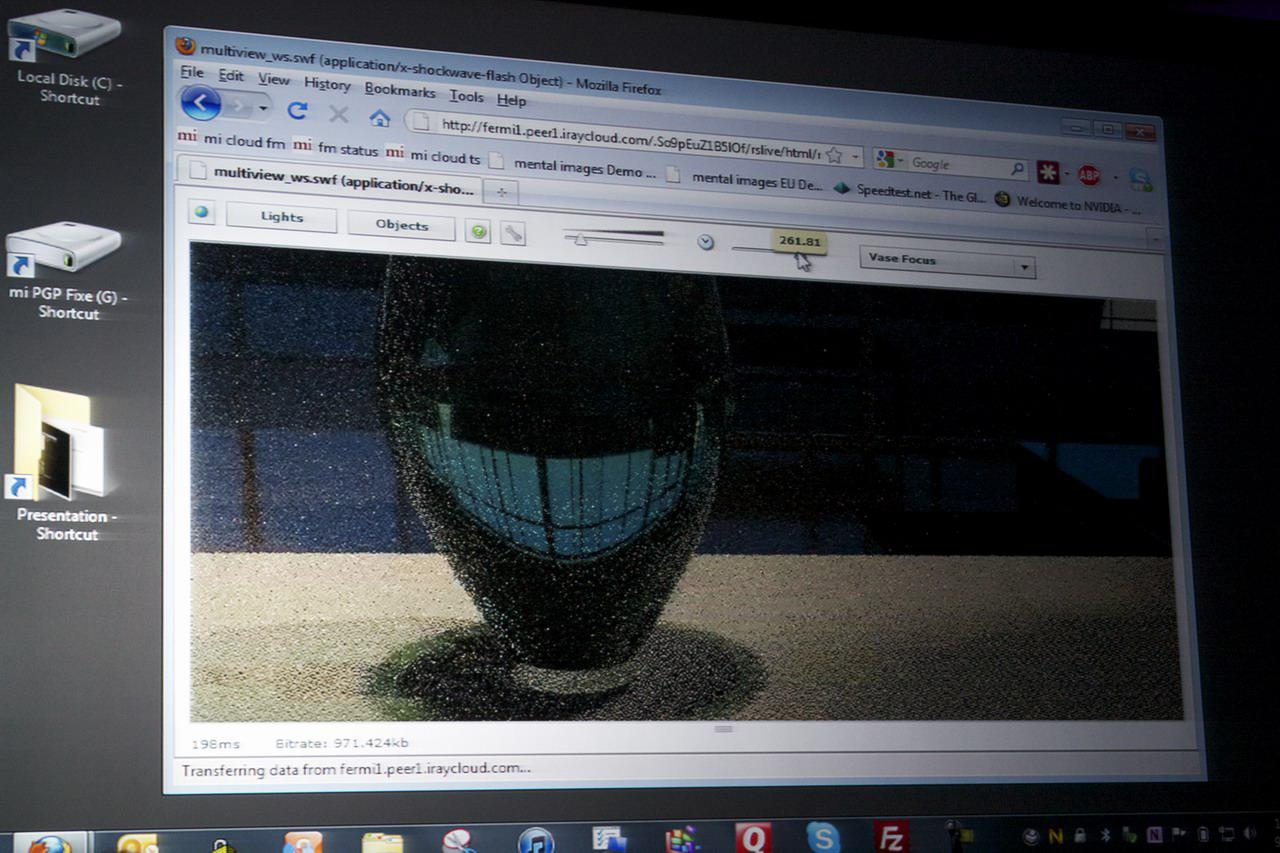Go back with the Firefox back arrow

[x=201, y=102]
